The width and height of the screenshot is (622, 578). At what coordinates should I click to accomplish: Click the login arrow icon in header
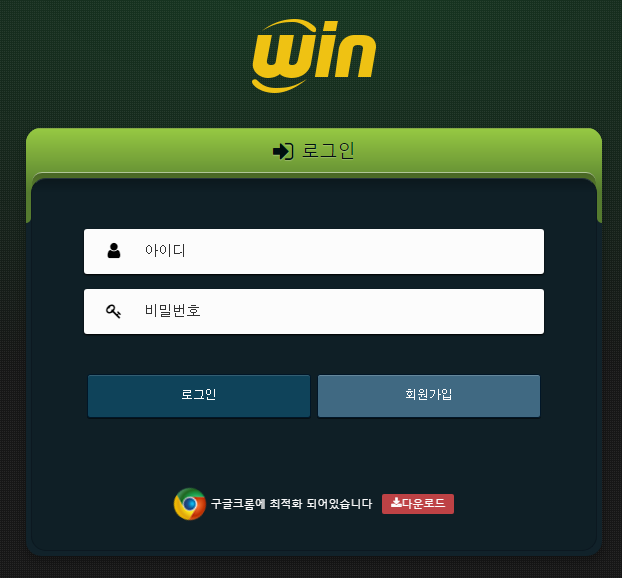point(283,151)
